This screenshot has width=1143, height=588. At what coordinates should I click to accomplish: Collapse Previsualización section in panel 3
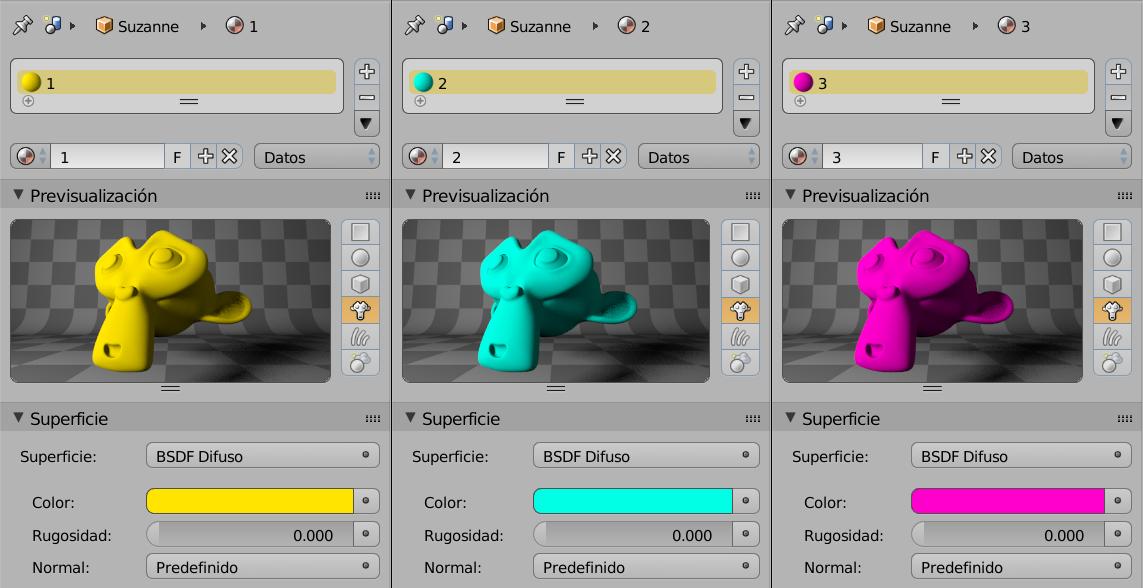pos(791,195)
